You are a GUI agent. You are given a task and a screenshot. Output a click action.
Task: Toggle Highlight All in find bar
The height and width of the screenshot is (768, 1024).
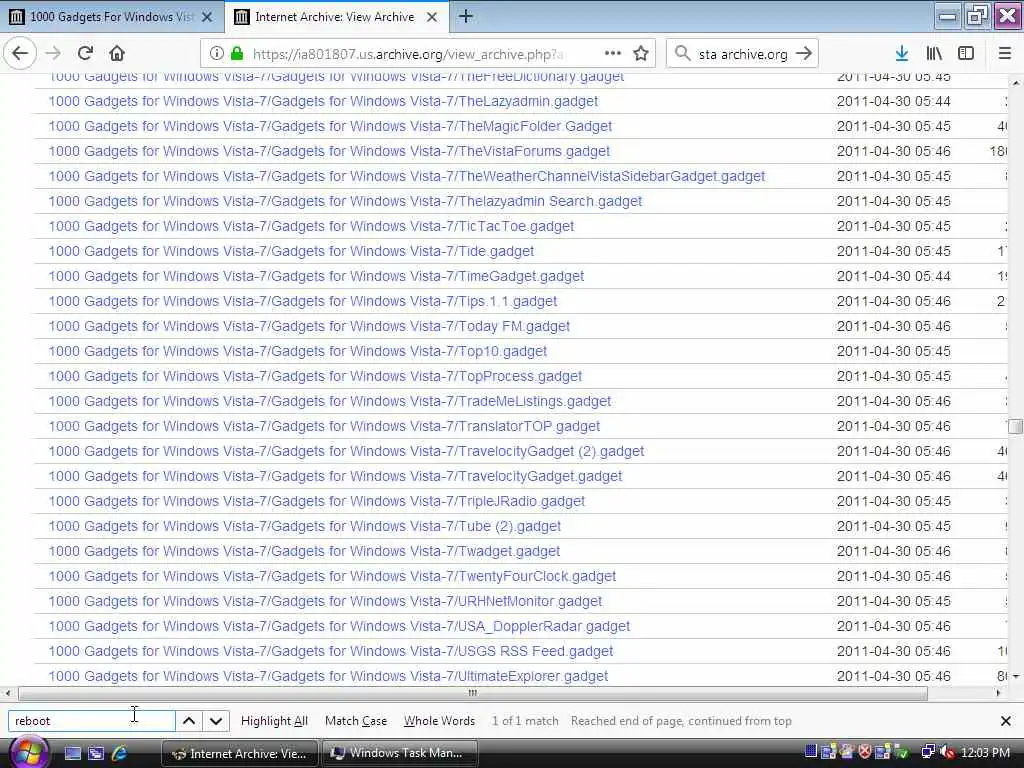point(274,721)
